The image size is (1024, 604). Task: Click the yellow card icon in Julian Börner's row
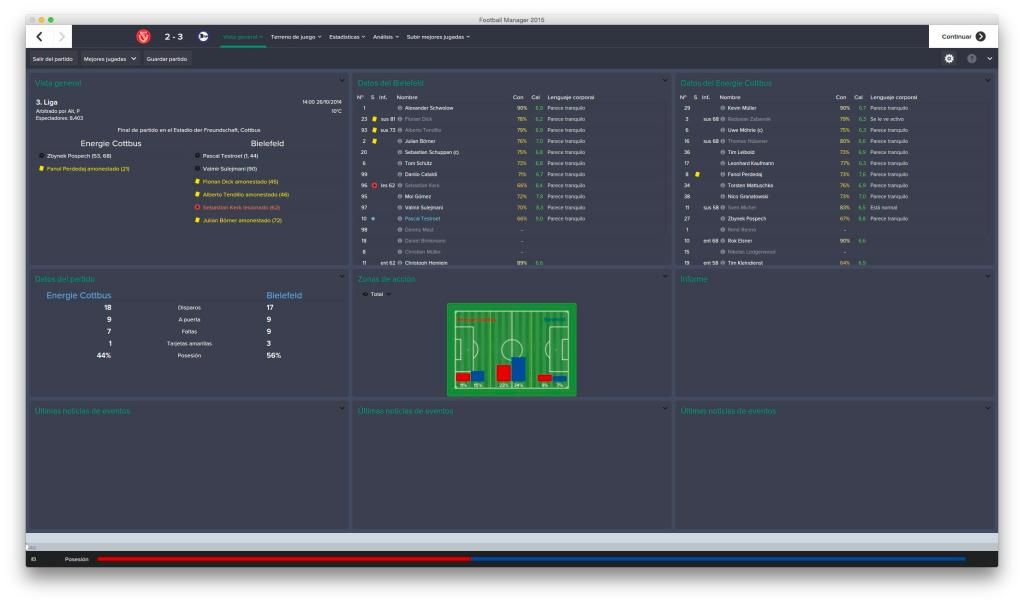(x=374, y=141)
